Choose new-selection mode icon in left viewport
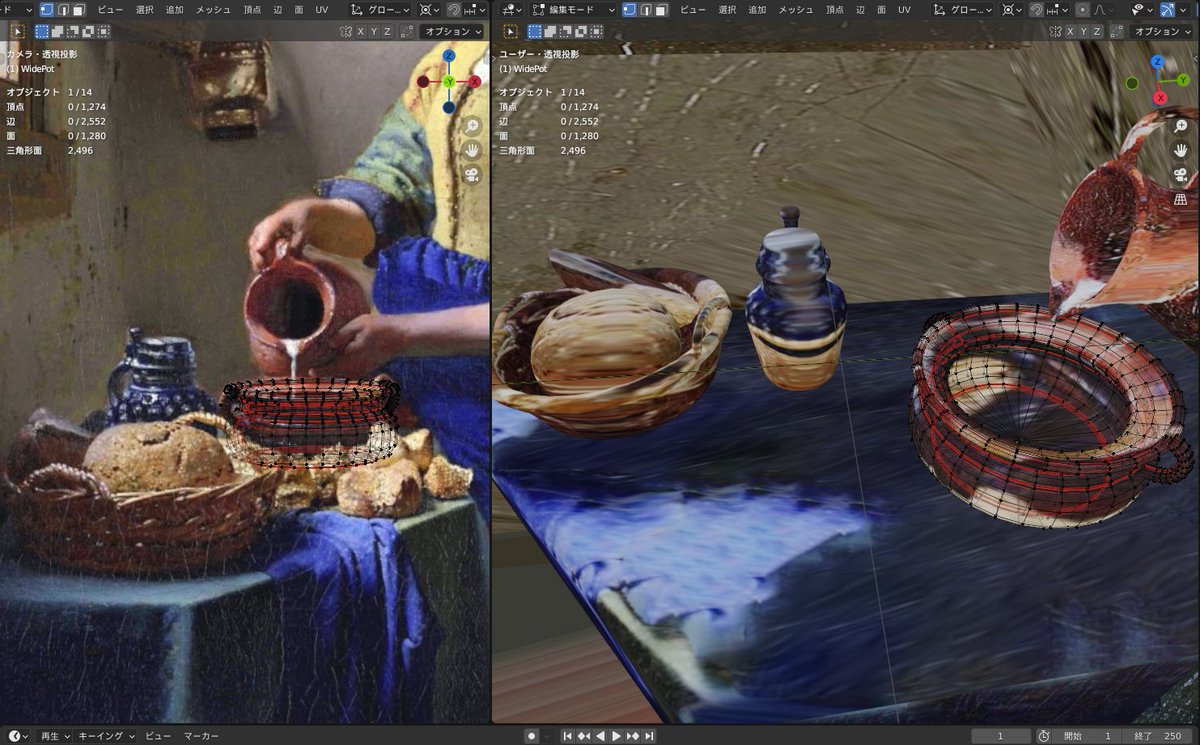Viewport: 1200px width, 745px height. (42, 32)
